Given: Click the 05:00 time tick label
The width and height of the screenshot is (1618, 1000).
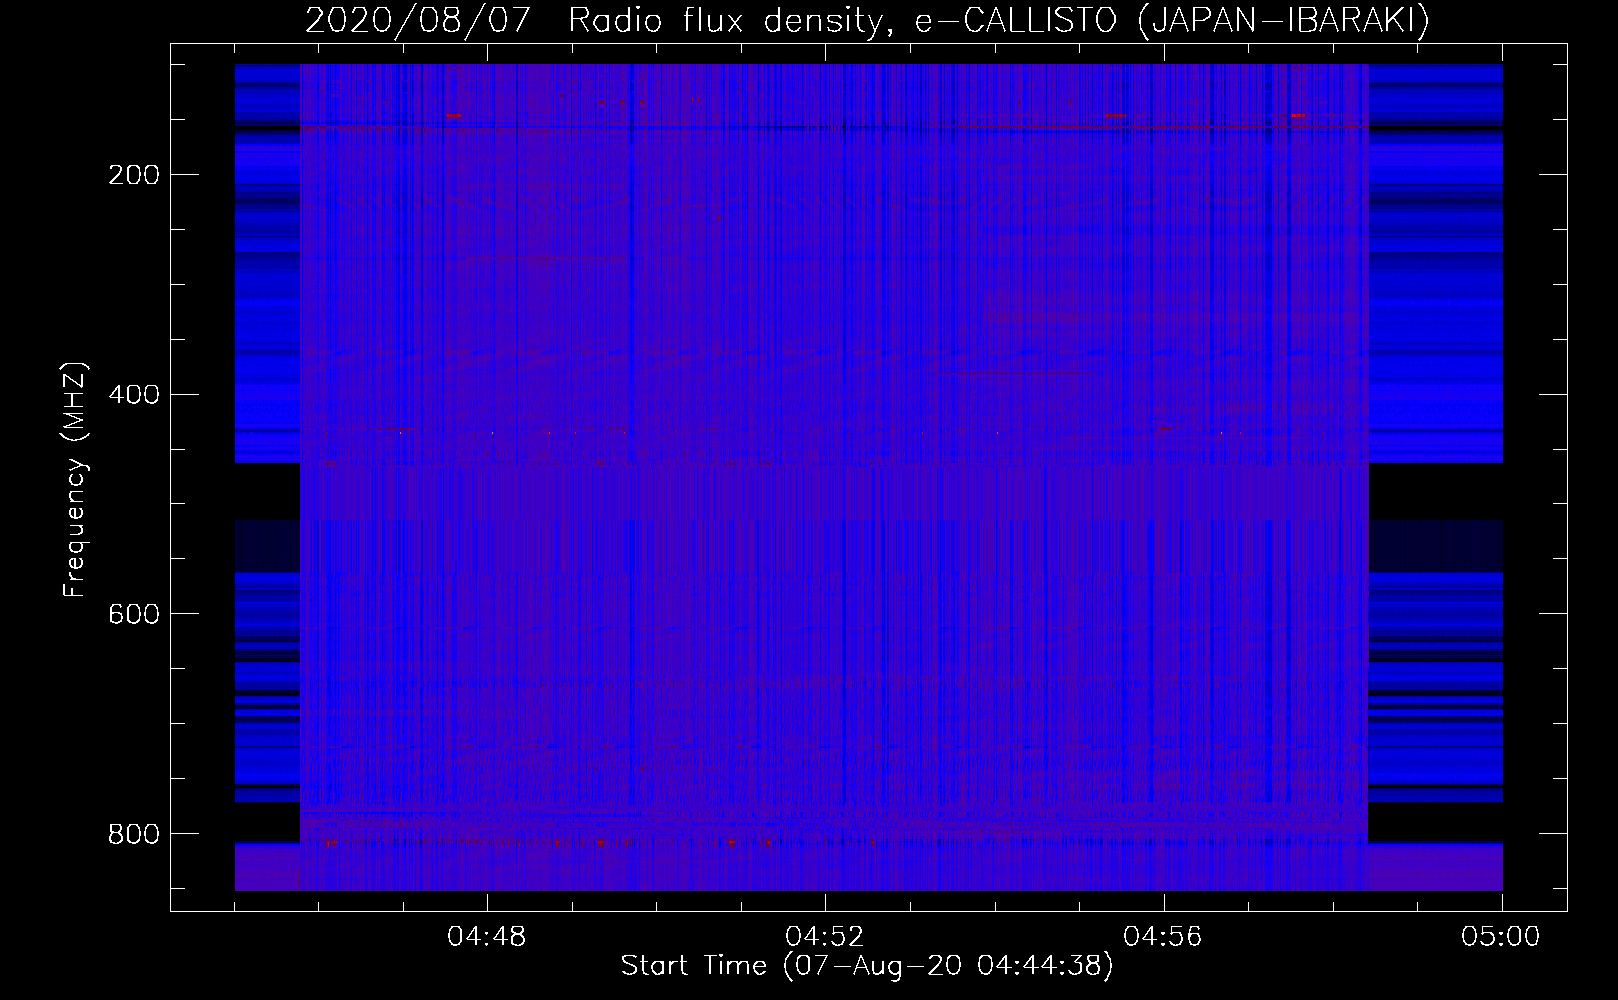Looking at the screenshot, I should (1501, 937).
